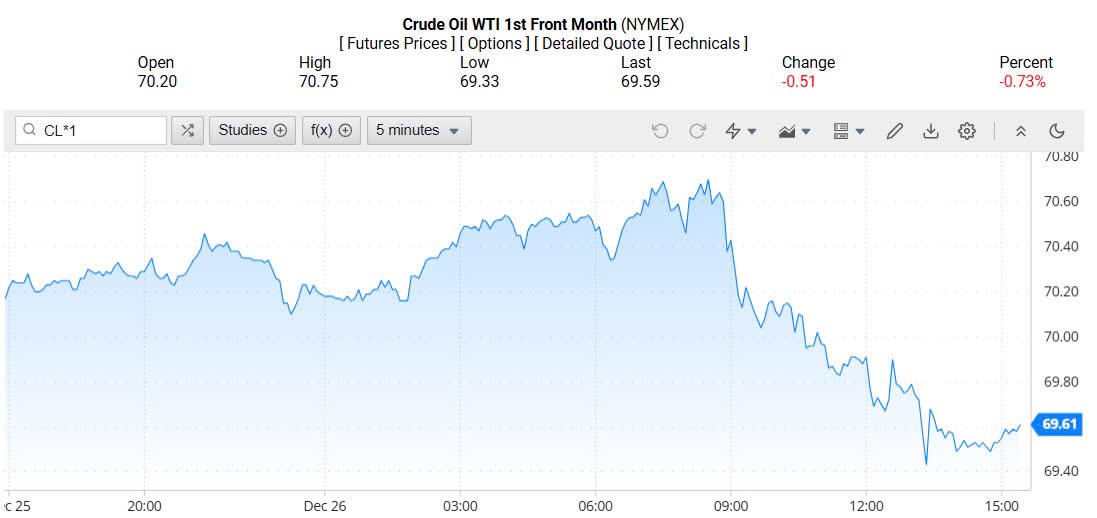Screen dimensions: 1097x518
Task: Open the Detailed Quote page
Action: [x=594, y=43]
